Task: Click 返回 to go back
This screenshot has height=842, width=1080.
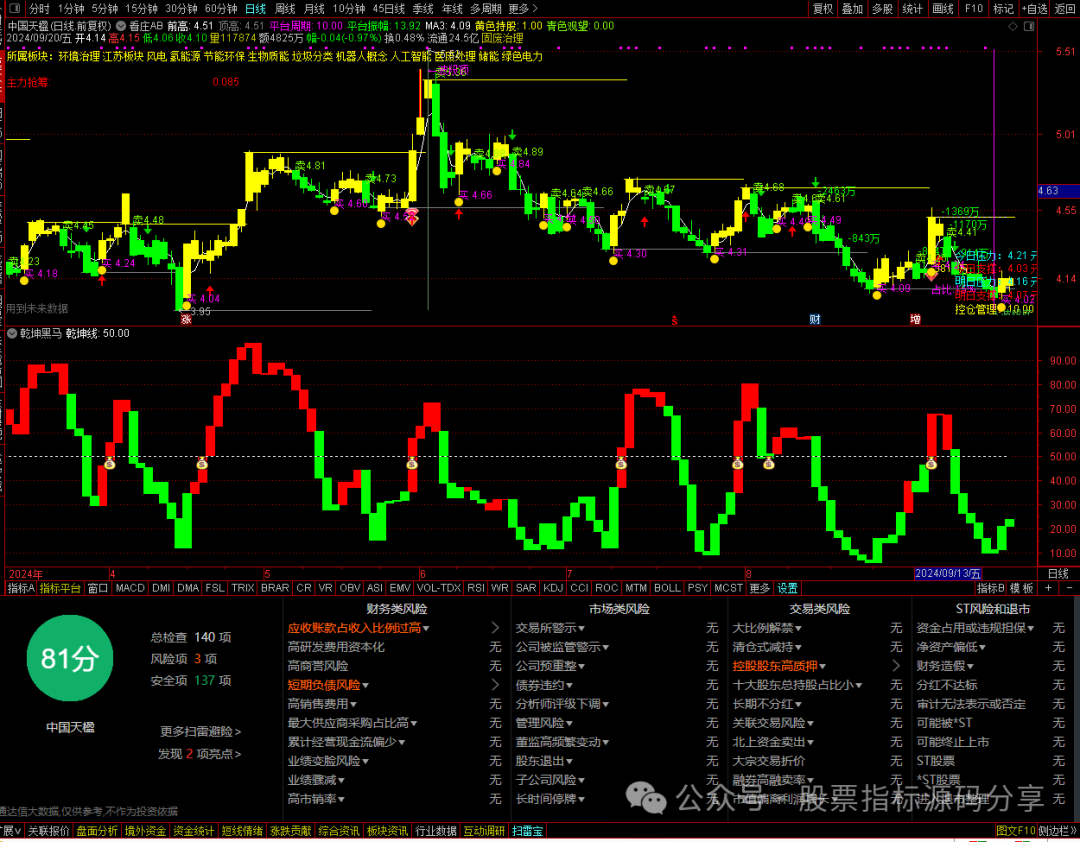Action: [1065, 9]
